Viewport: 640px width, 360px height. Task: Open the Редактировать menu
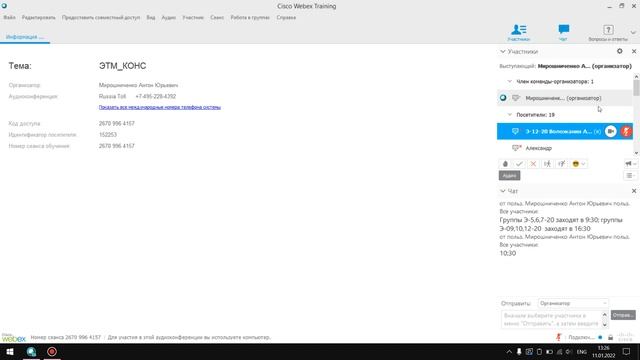pos(39,18)
